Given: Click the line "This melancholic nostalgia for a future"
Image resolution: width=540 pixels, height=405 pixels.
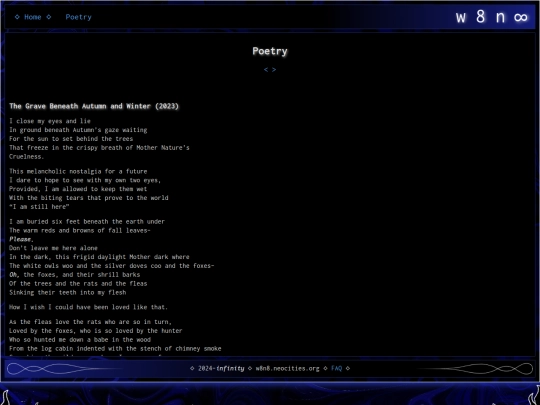Looking at the screenshot, I should coord(78,172).
